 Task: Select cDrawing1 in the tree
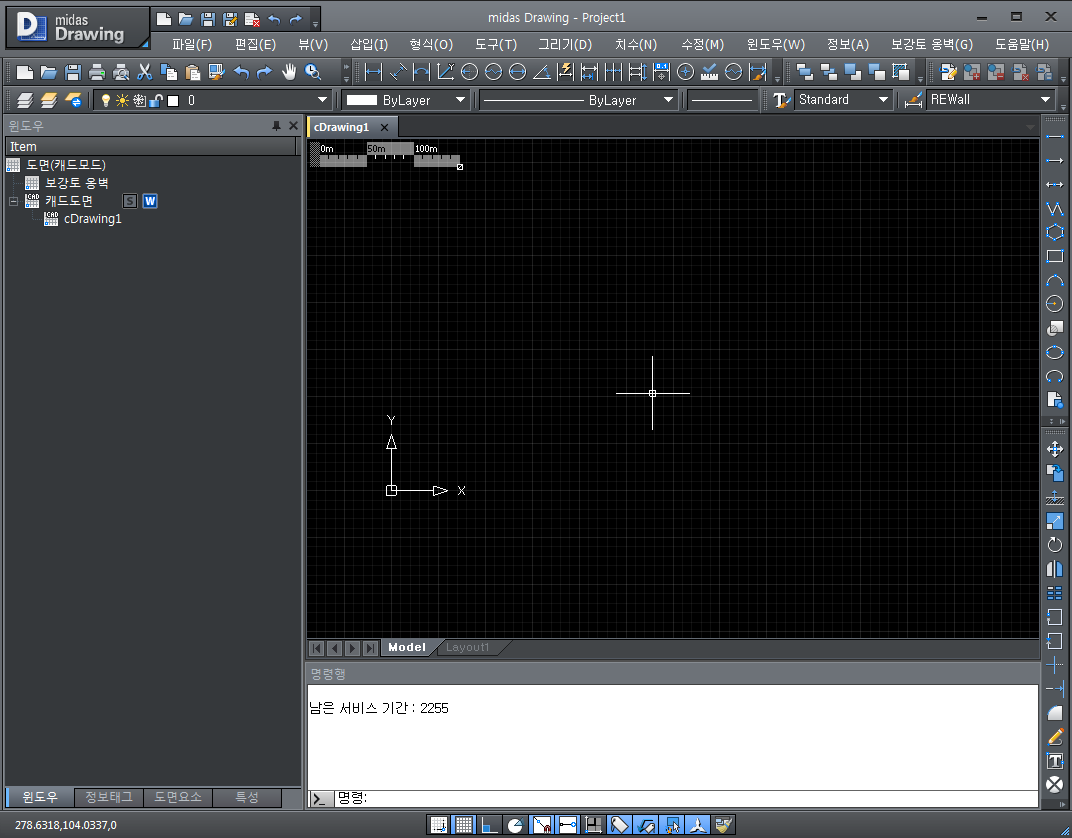[92, 219]
